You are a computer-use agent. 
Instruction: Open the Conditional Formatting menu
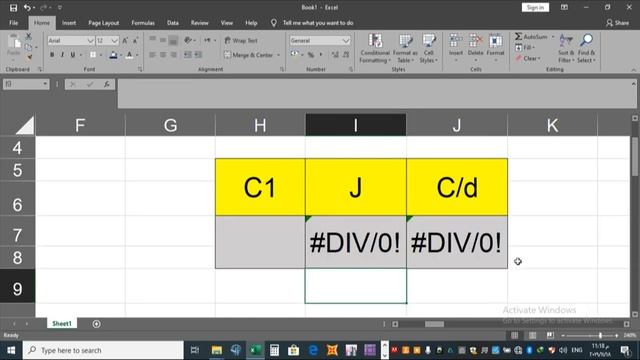(x=375, y=48)
